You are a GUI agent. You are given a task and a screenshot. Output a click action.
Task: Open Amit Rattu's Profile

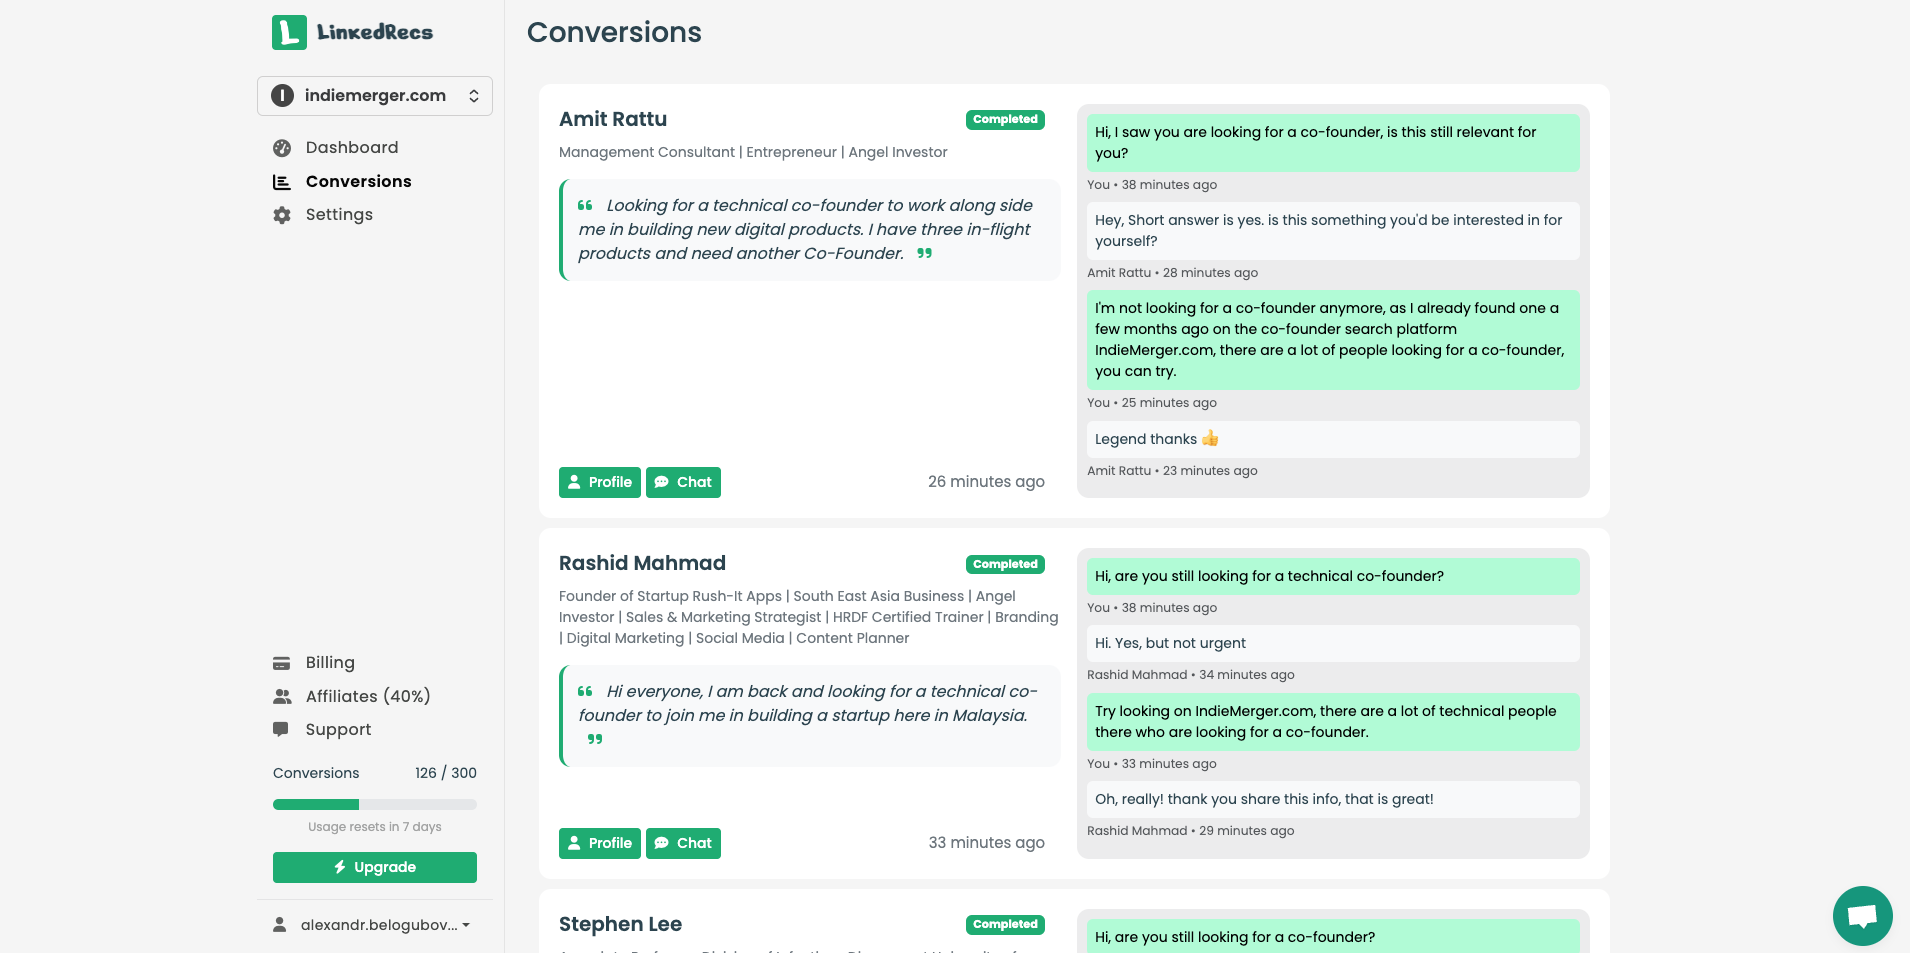click(599, 482)
